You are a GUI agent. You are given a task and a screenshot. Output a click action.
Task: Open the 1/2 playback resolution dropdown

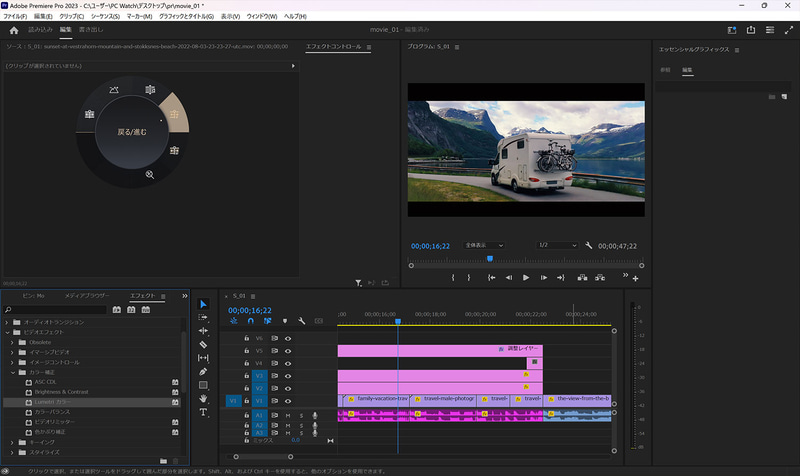[558, 245]
